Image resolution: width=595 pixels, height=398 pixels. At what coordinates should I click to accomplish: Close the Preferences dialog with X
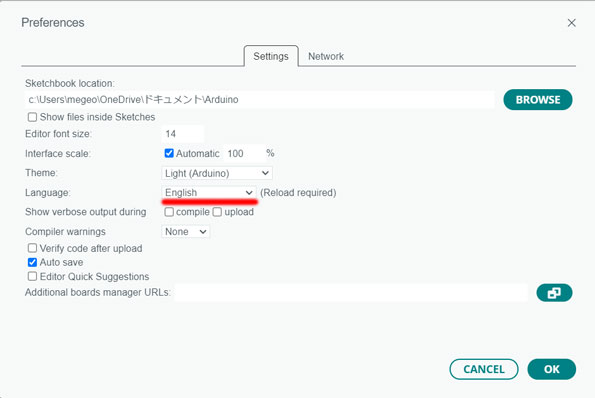click(571, 23)
